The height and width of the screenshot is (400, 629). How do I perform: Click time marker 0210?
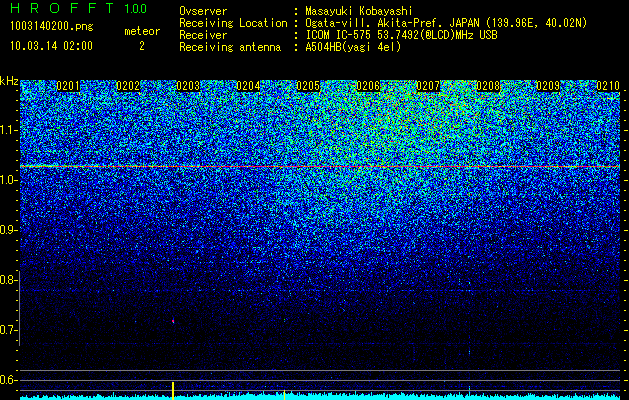(x=608, y=86)
